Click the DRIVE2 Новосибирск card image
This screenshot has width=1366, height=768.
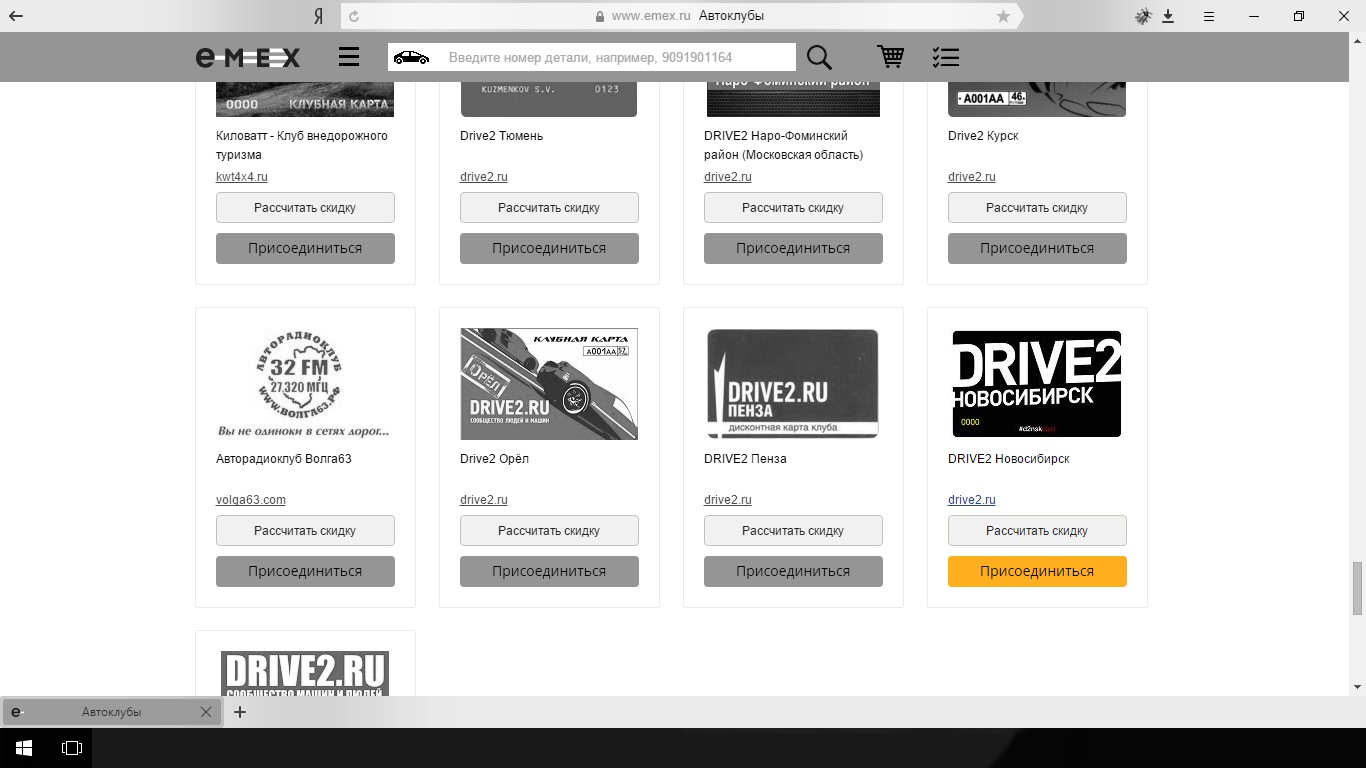[1037, 384]
